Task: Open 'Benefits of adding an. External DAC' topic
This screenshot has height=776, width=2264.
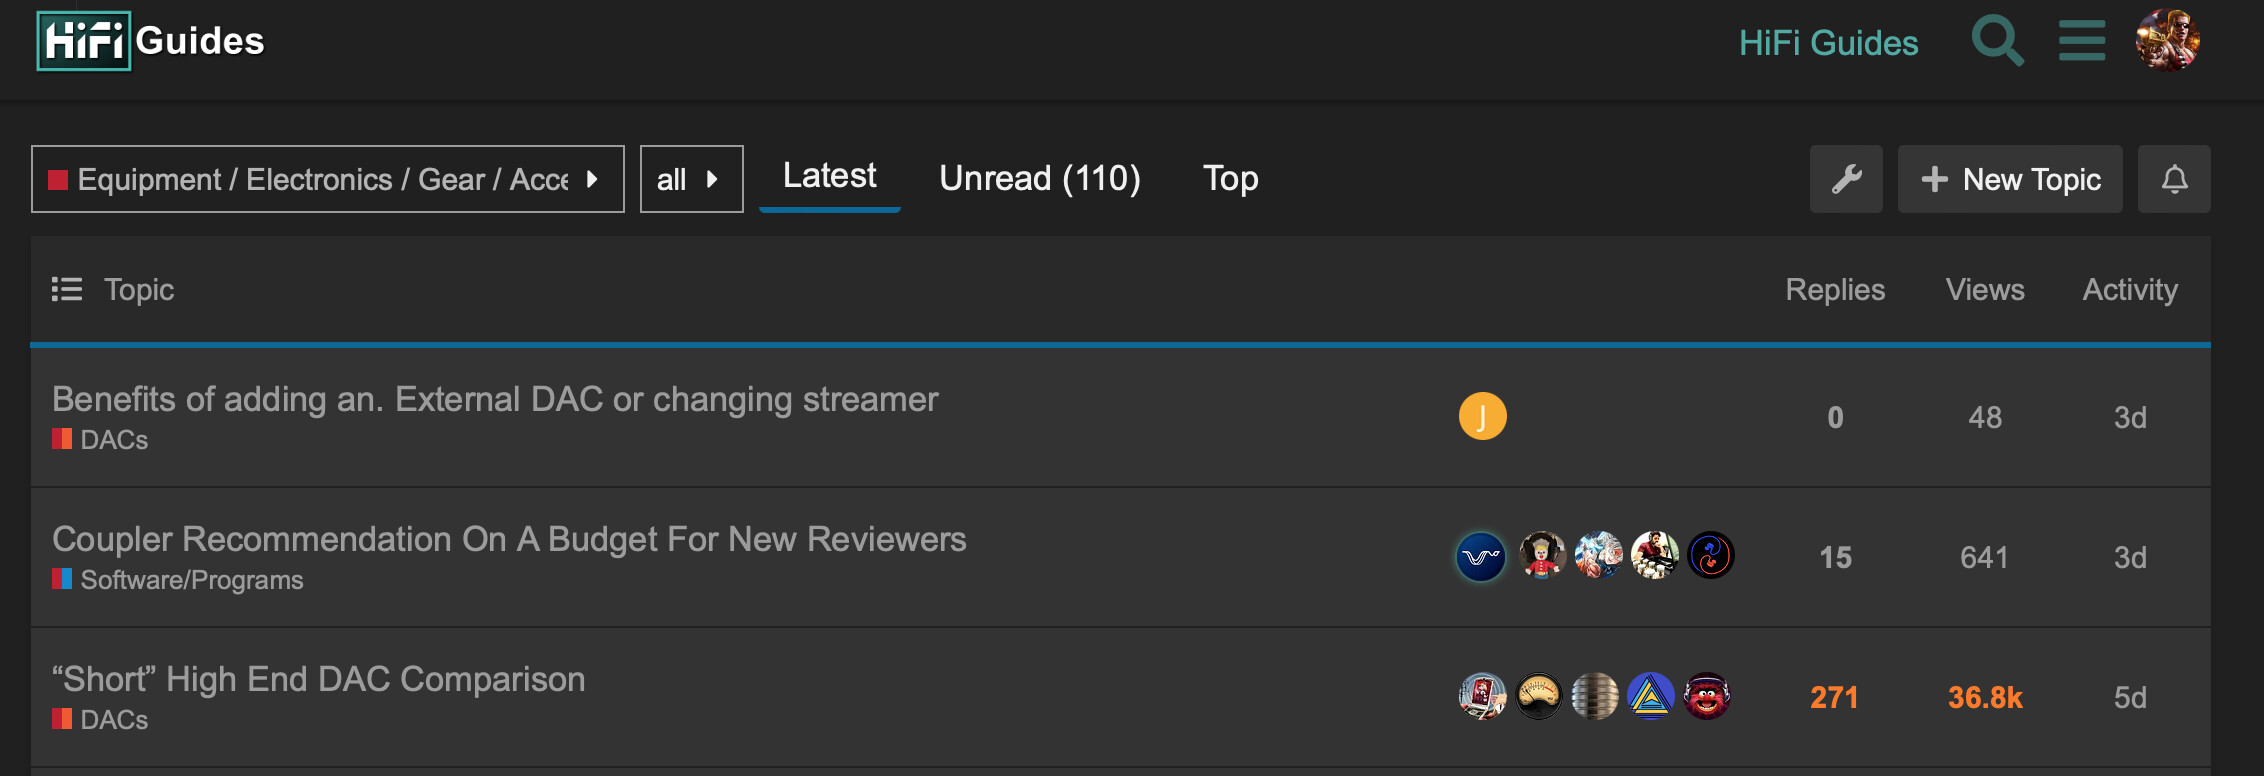Action: coord(495,399)
